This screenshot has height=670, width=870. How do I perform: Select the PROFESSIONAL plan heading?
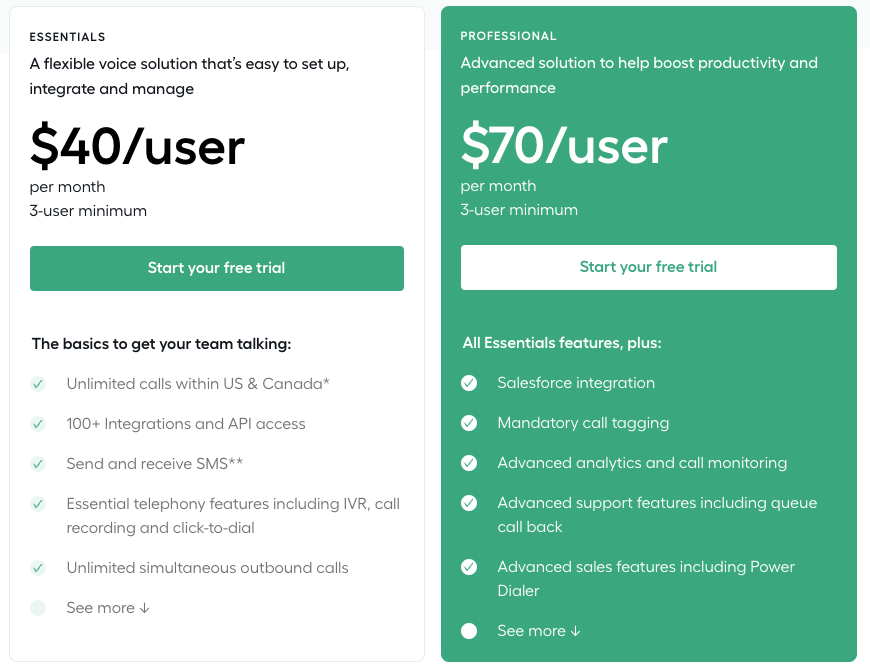[508, 36]
